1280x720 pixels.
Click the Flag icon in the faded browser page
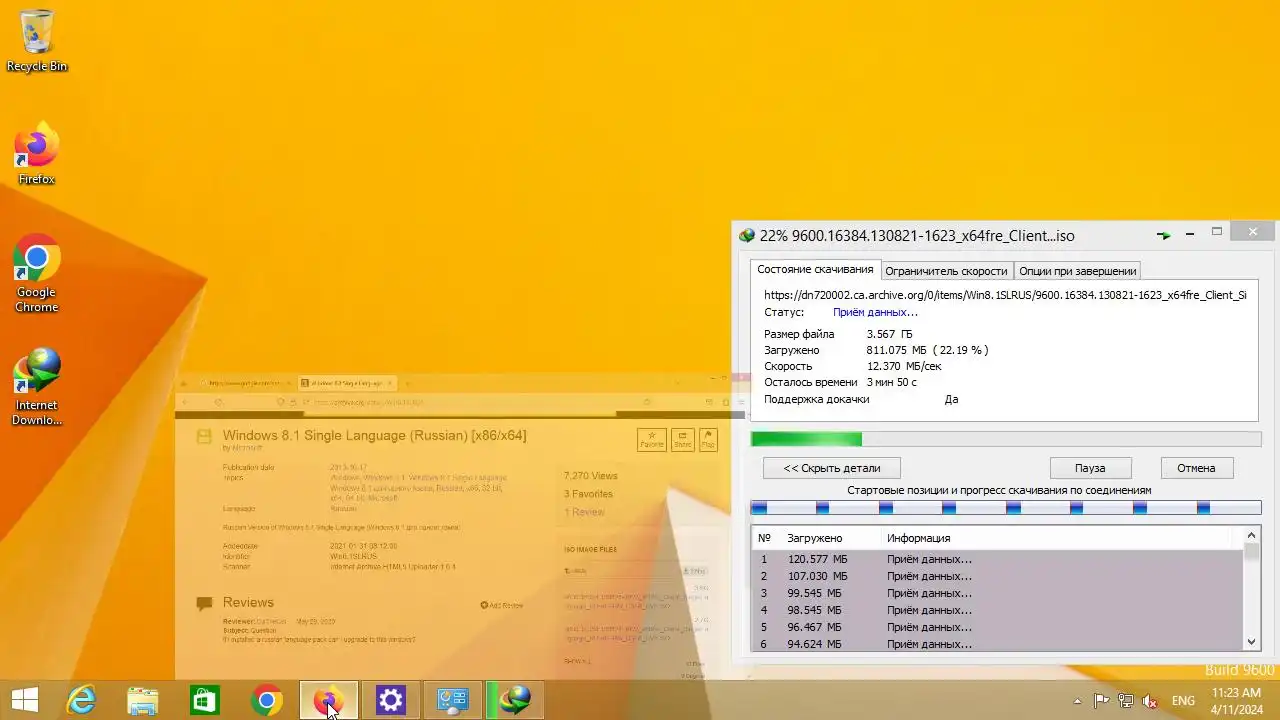708,440
